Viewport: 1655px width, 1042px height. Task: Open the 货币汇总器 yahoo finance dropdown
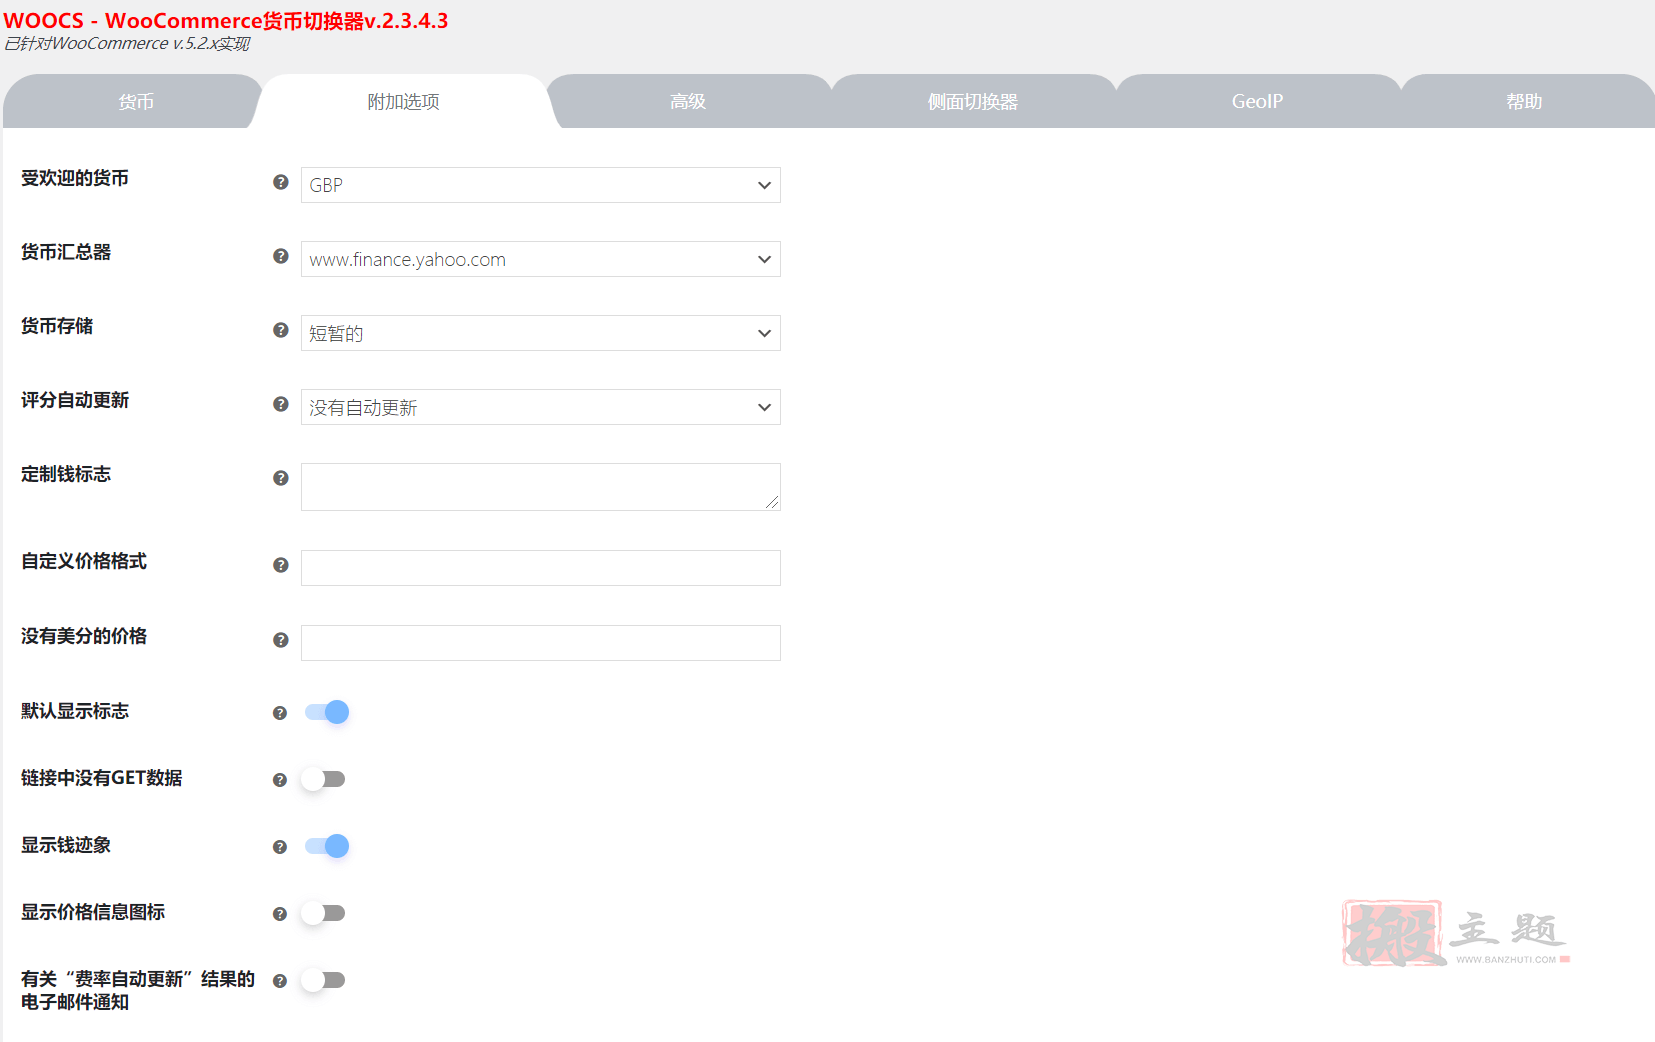click(541, 259)
